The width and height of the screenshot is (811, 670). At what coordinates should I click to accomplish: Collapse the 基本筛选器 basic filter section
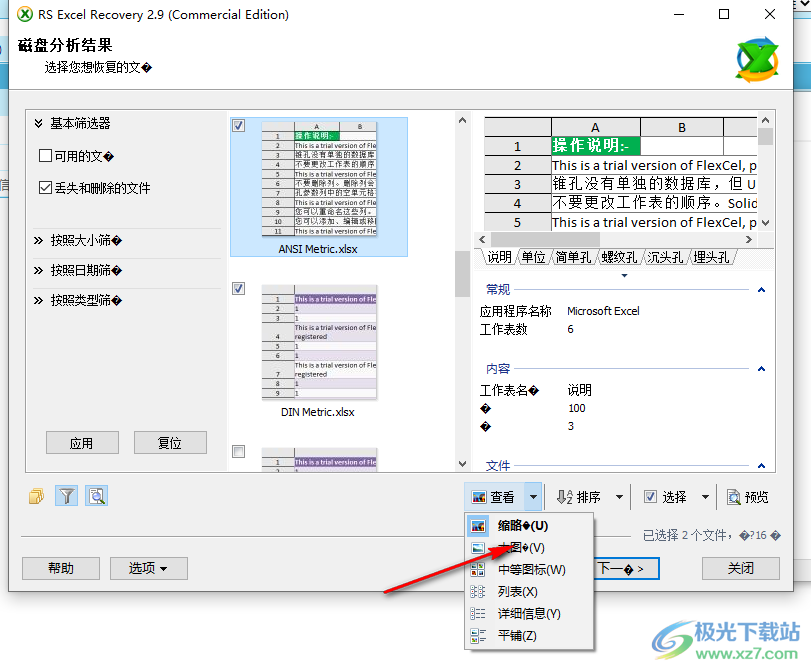tap(38, 123)
